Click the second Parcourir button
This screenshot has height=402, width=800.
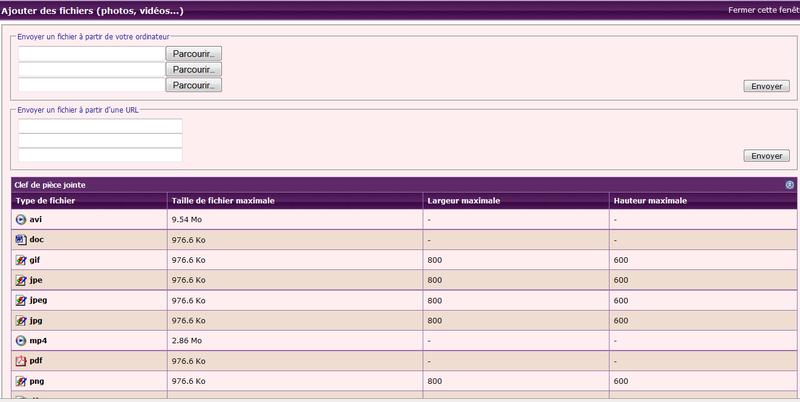(x=195, y=70)
